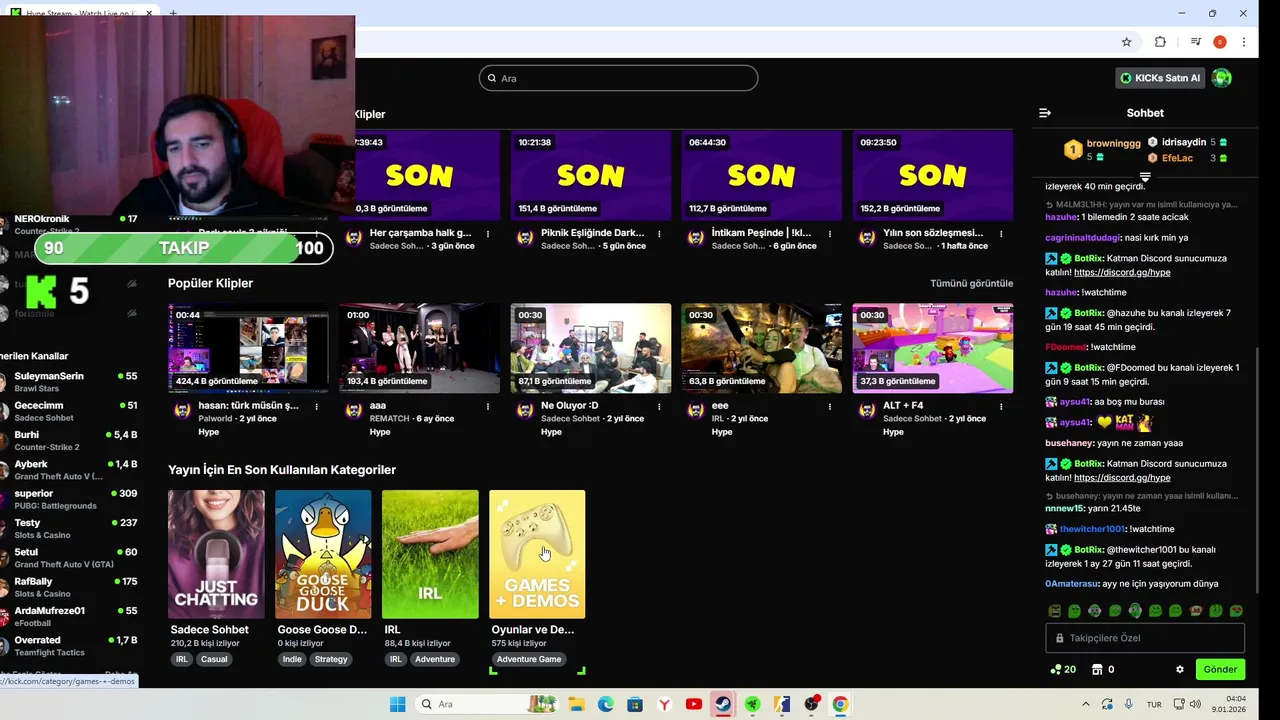The height and width of the screenshot is (720, 1280).
Task: Click the 'Strategy' tag under Goose Goose Duck
Action: pos(331,659)
